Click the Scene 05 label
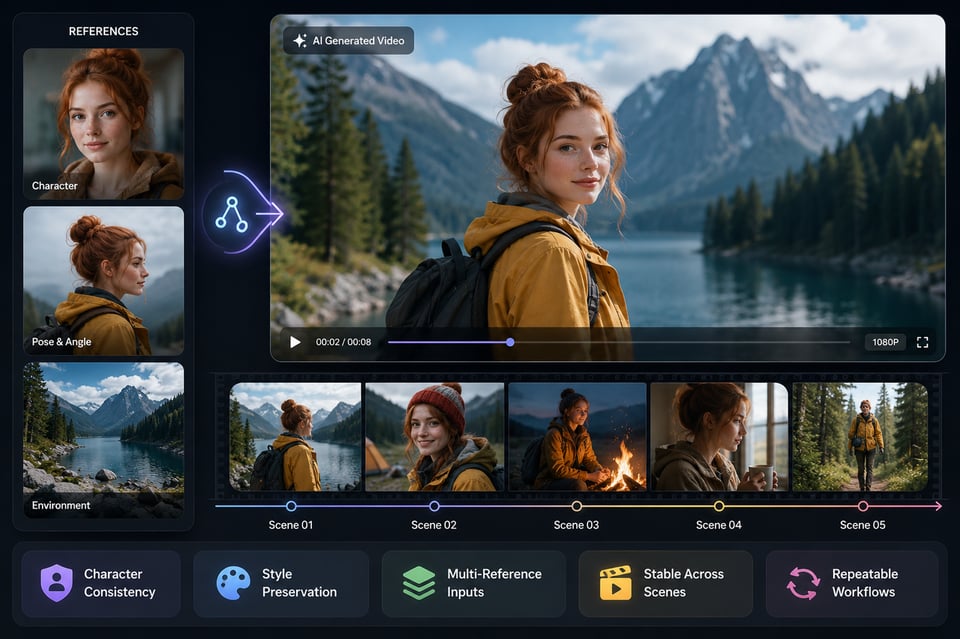Screen dimensions: 960x639 [x=863, y=525]
